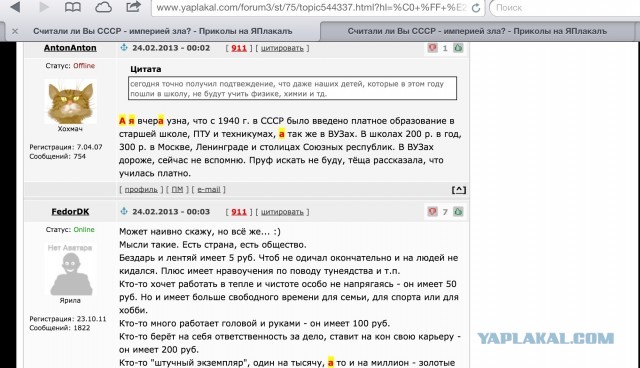Click AntonAnton's rating value 1
The width and height of the screenshot is (640, 368).
[445, 48]
